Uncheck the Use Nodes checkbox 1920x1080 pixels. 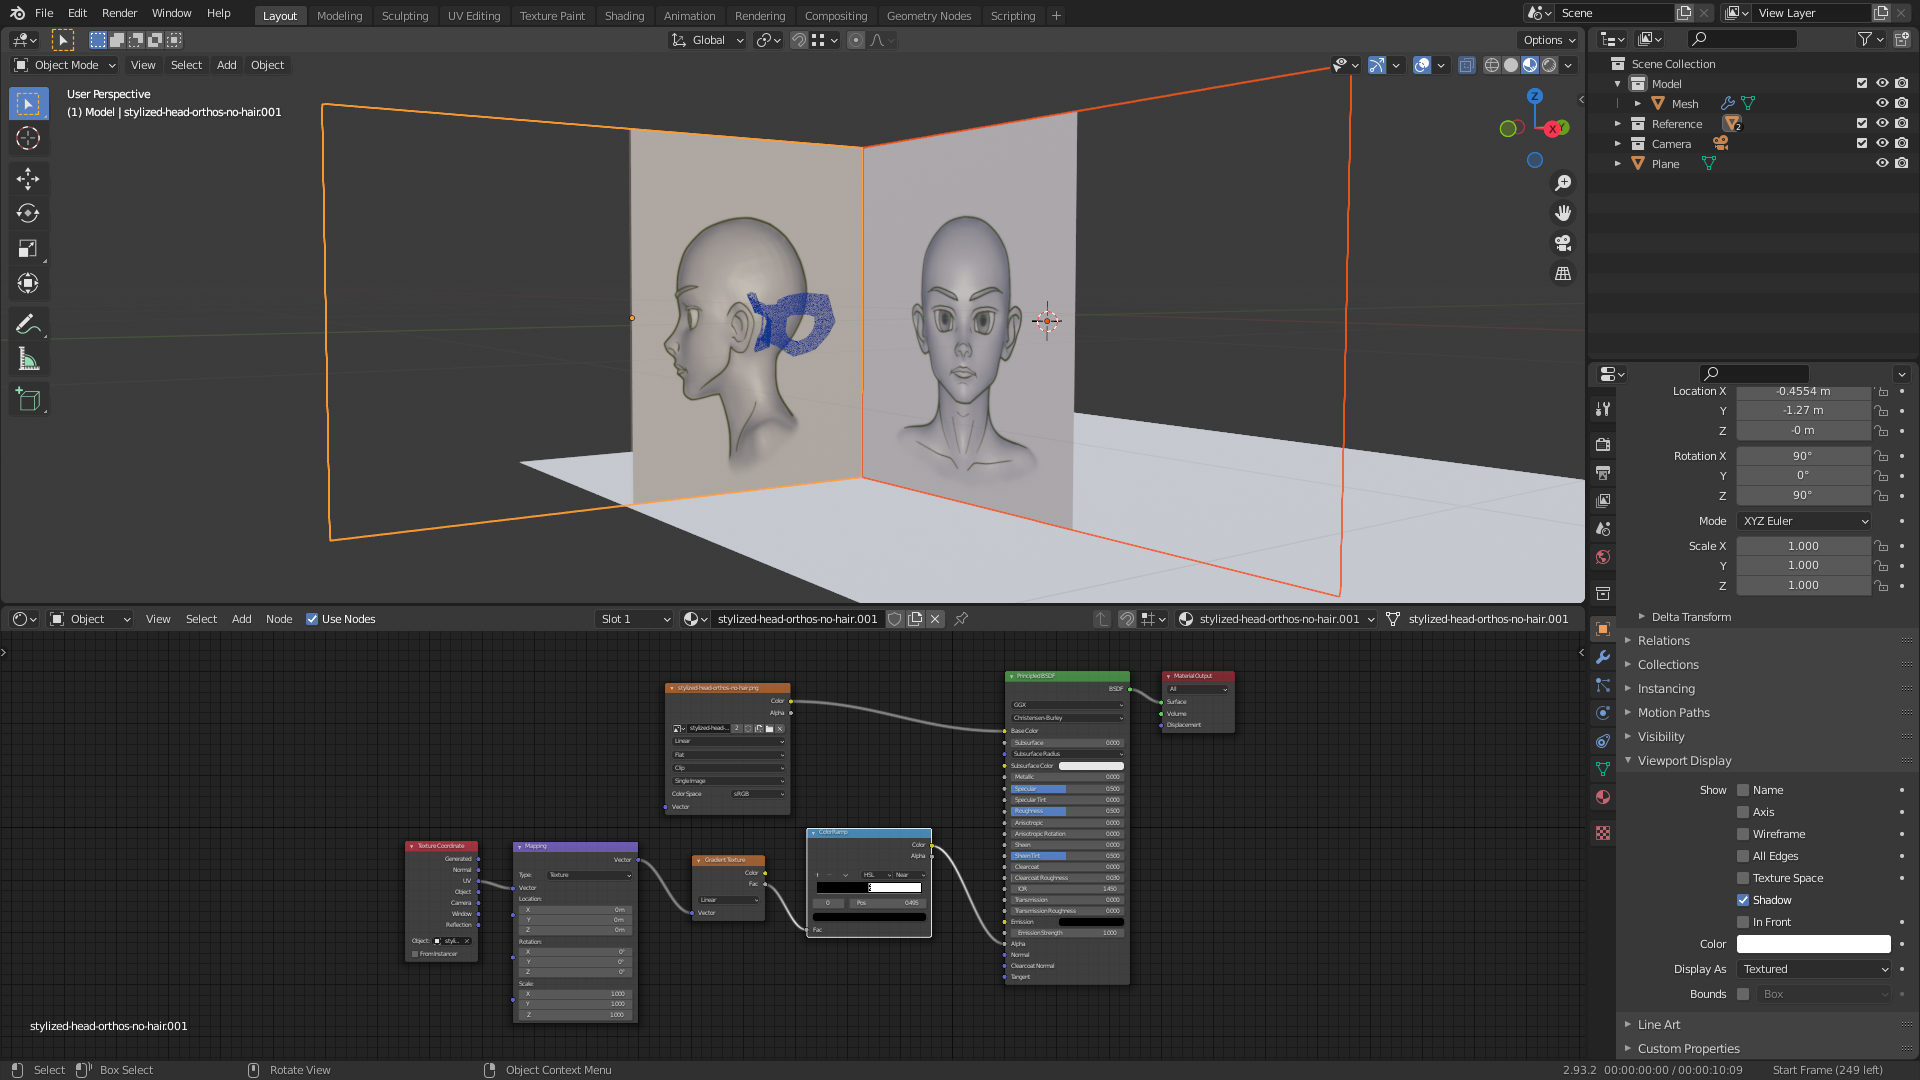tap(312, 619)
